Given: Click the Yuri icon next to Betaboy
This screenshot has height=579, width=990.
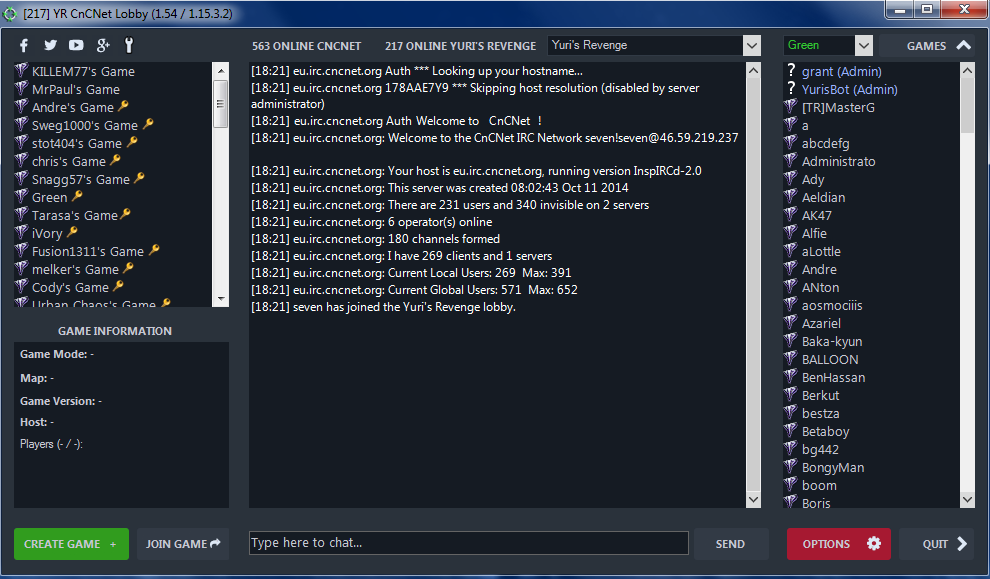Looking at the screenshot, I should (790, 430).
